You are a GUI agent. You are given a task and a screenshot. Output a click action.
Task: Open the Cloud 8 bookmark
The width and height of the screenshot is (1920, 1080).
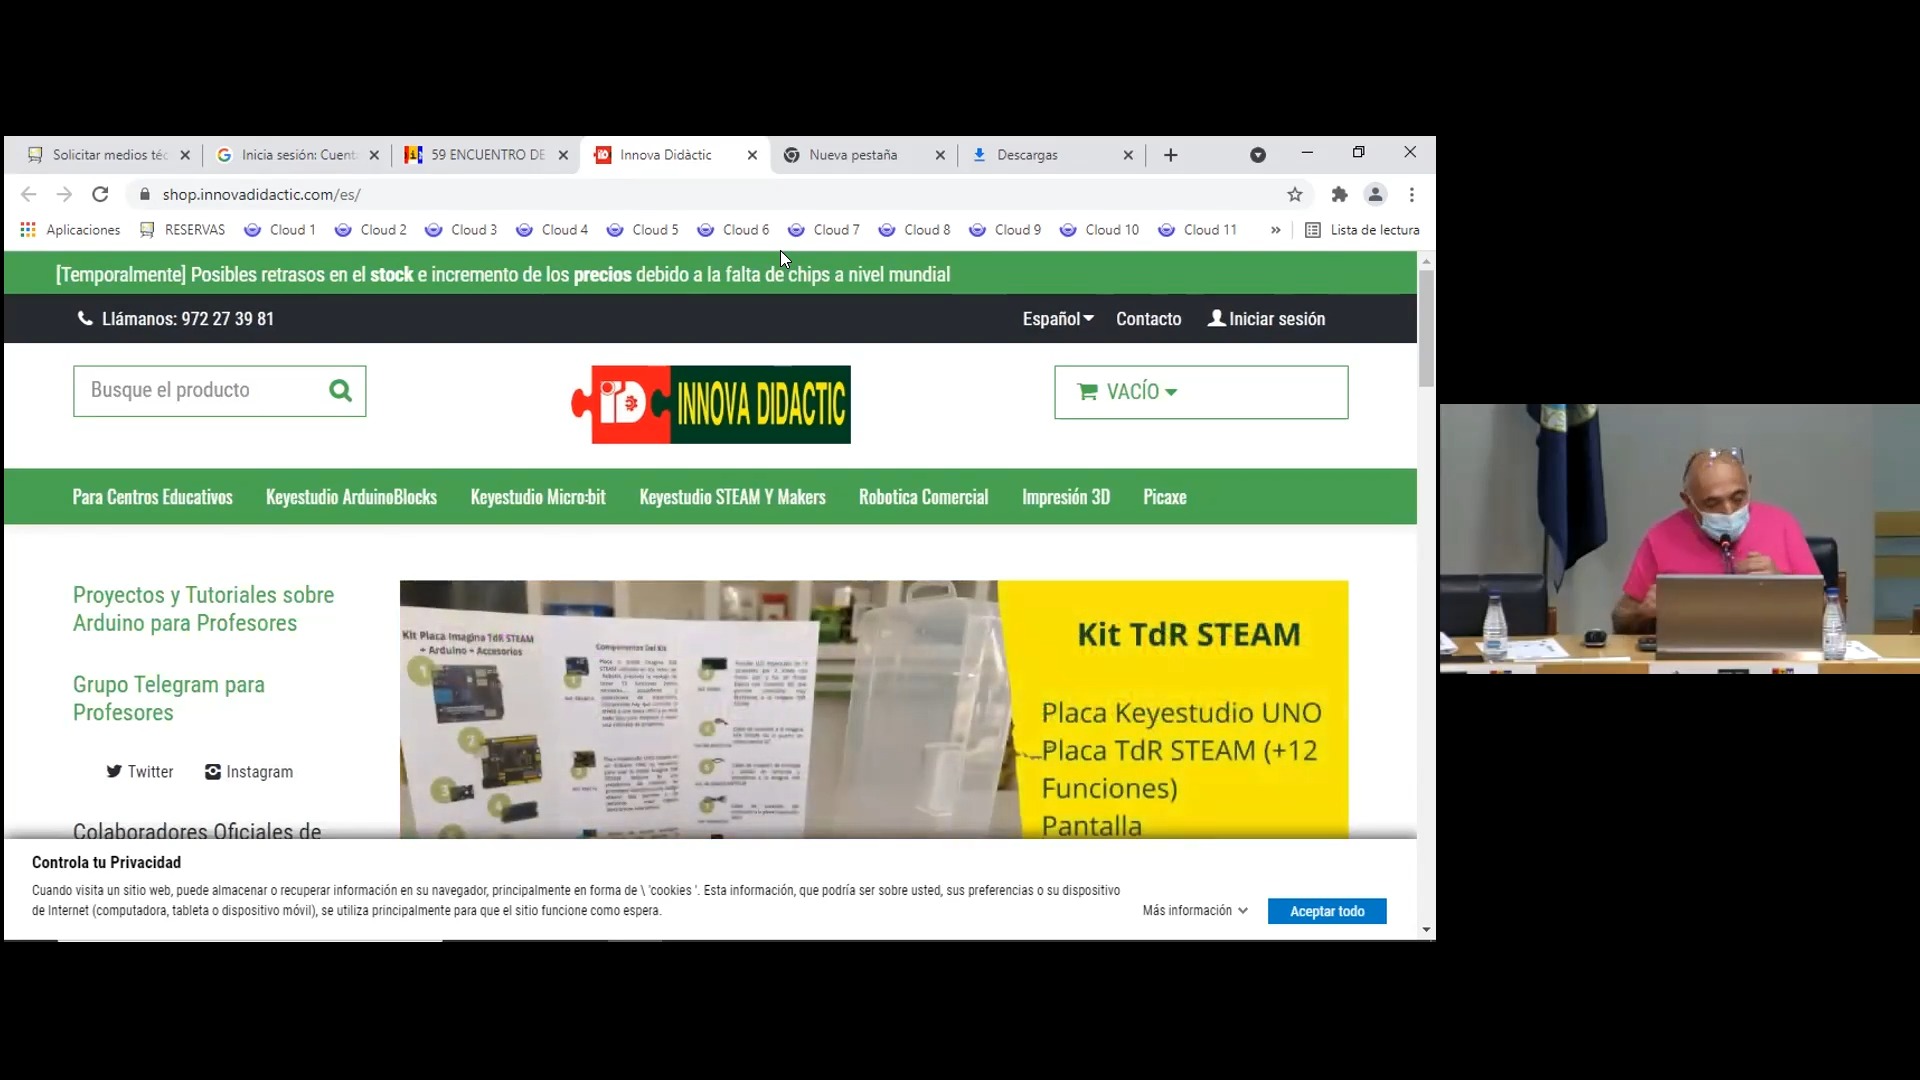pos(915,230)
